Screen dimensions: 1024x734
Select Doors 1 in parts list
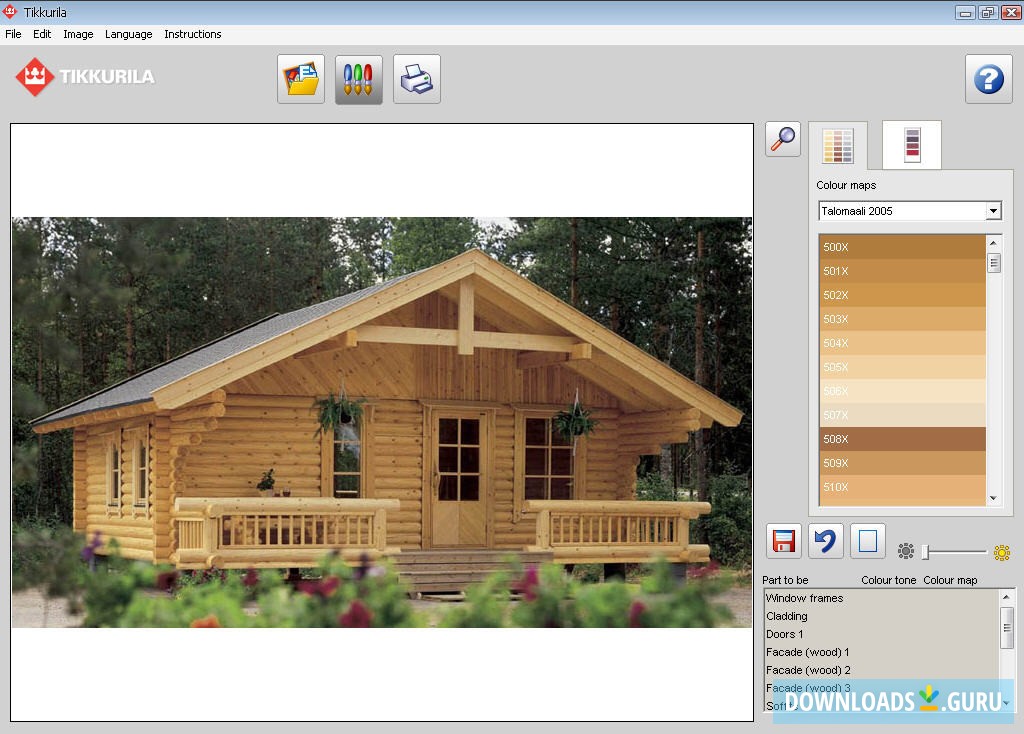[784, 634]
